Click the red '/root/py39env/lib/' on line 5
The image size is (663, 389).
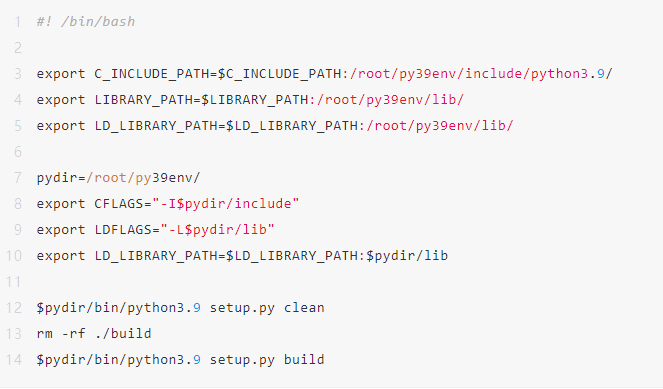tap(440, 126)
